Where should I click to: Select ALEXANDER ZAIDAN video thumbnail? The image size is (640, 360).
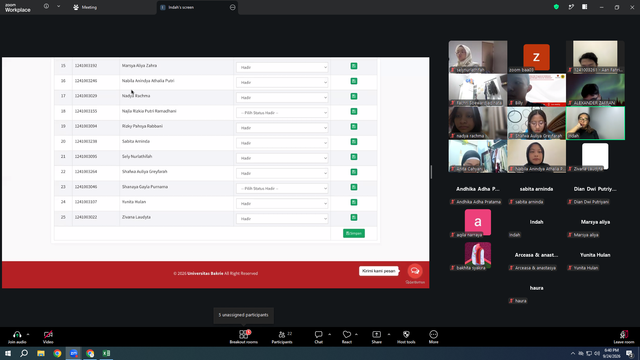click(x=595, y=90)
